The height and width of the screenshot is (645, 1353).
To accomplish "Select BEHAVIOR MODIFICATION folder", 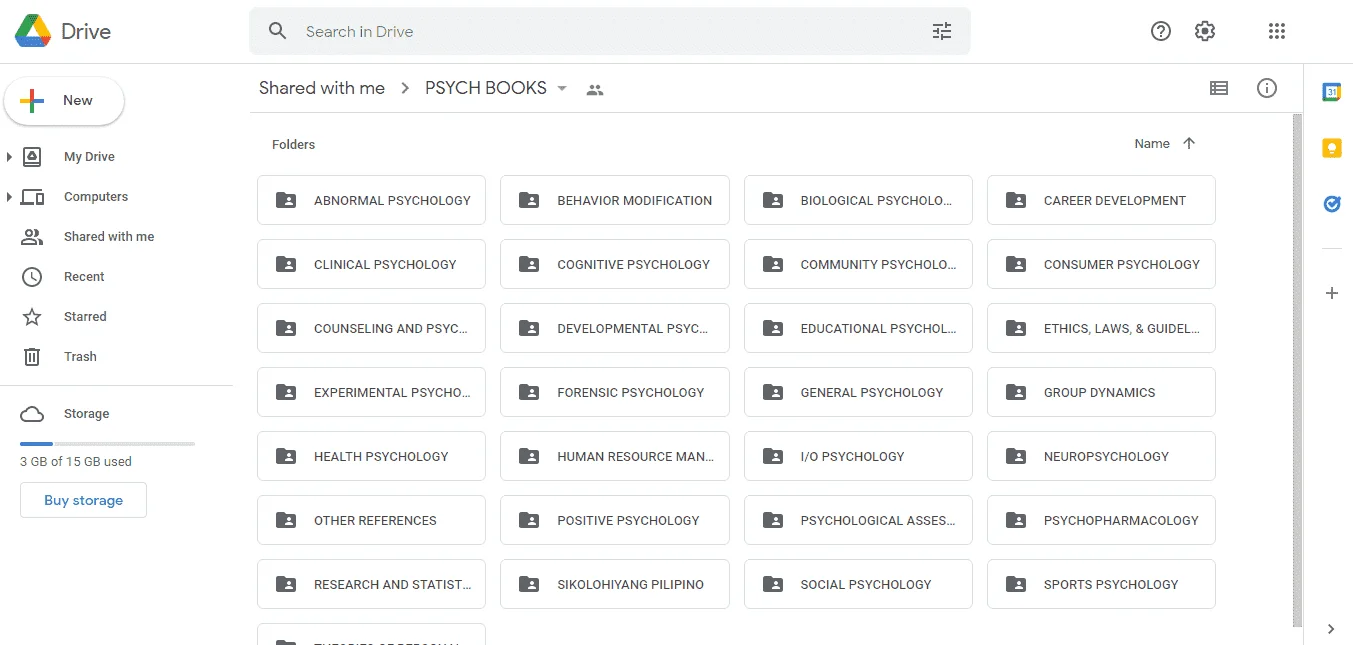I will pyautogui.click(x=615, y=200).
